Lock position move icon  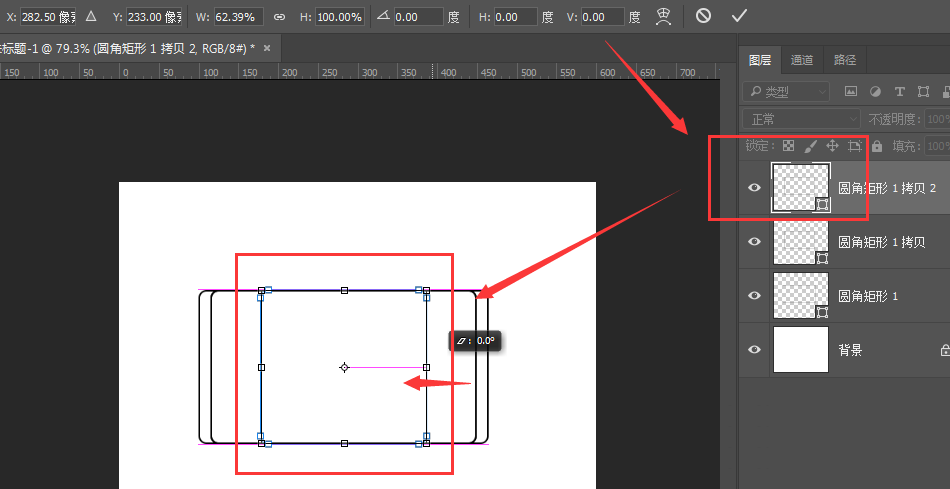pos(832,145)
